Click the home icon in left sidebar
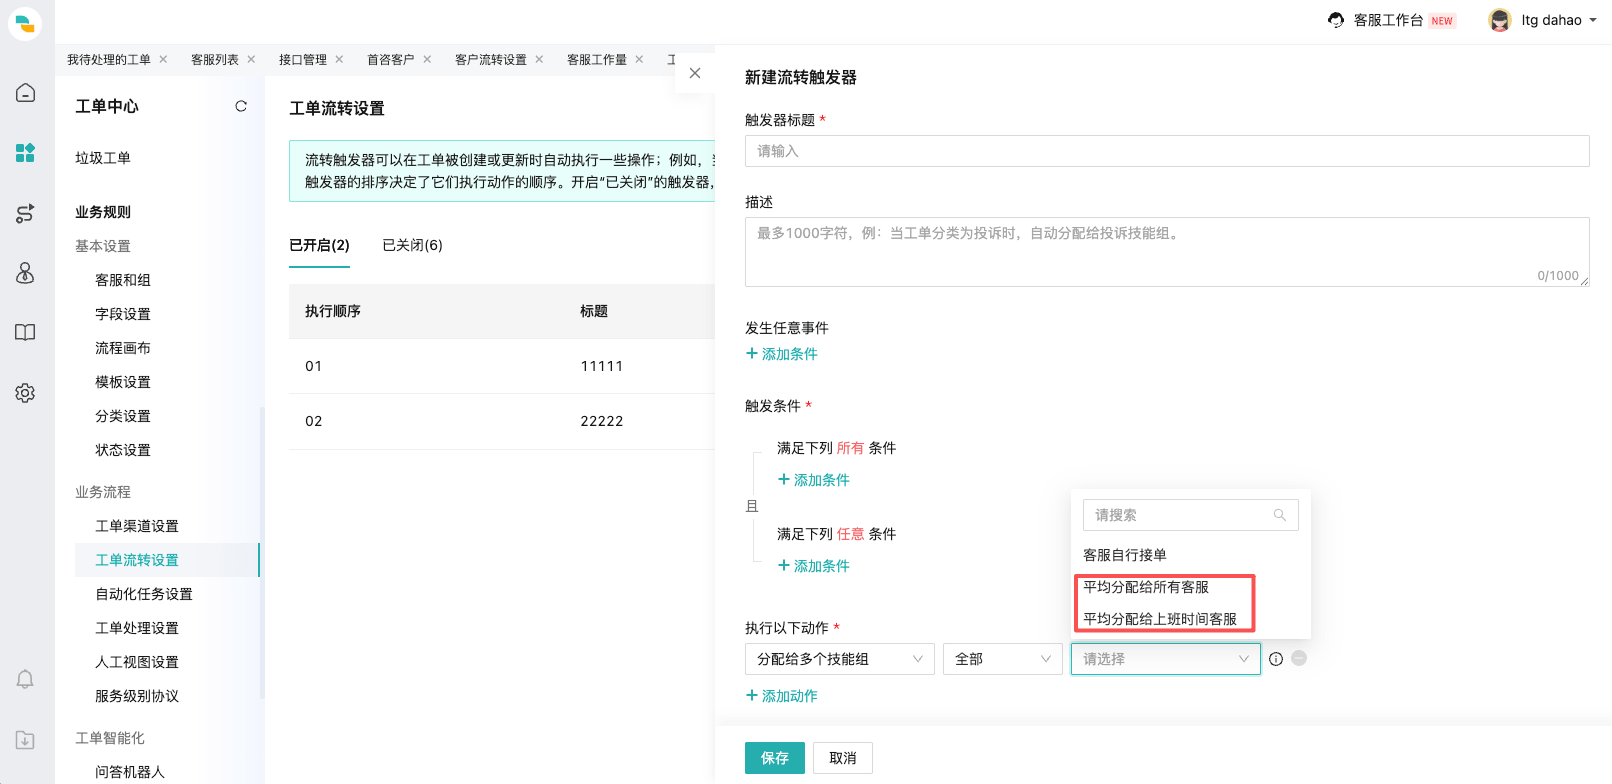The width and height of the screenshot is (1612, 784). click(26, 93)
